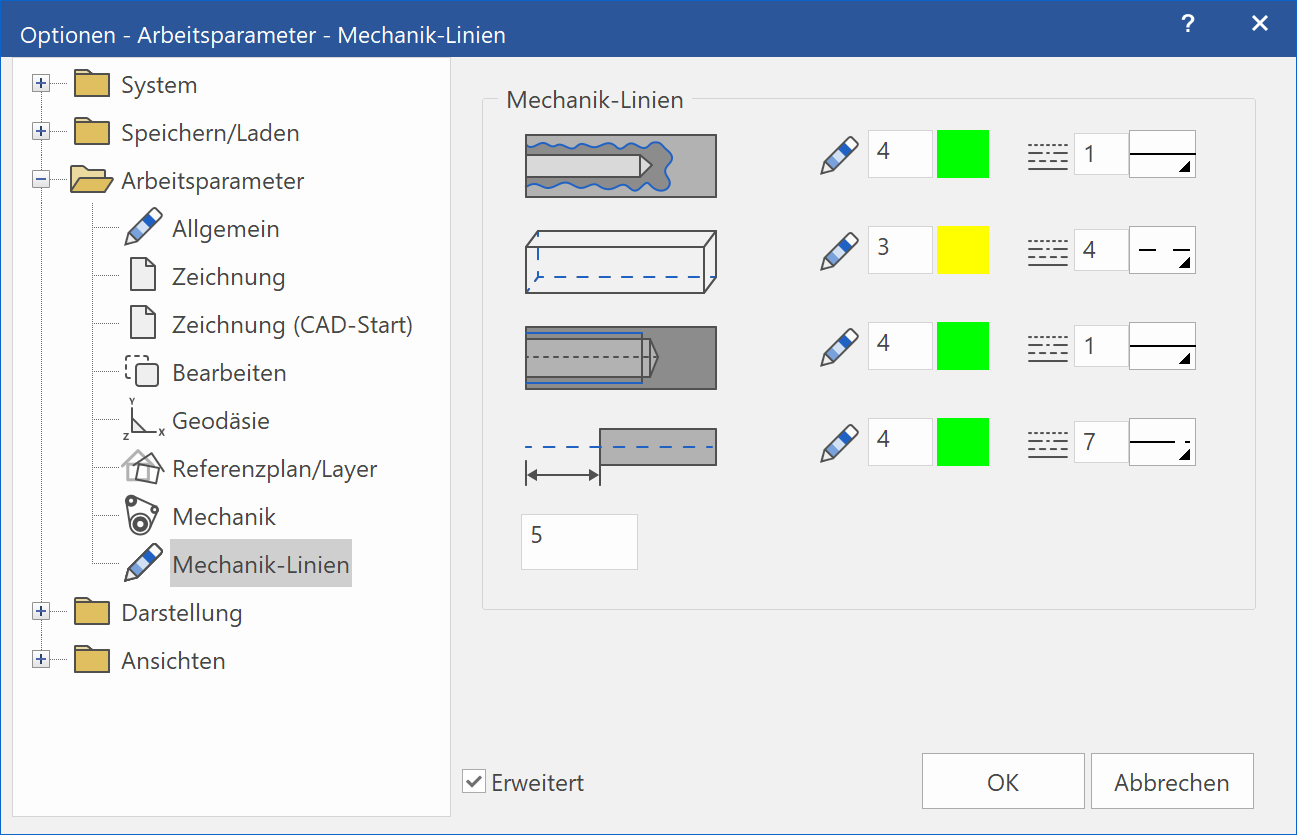Click the pen number field in third row
1297x835 pixels.
900,346
